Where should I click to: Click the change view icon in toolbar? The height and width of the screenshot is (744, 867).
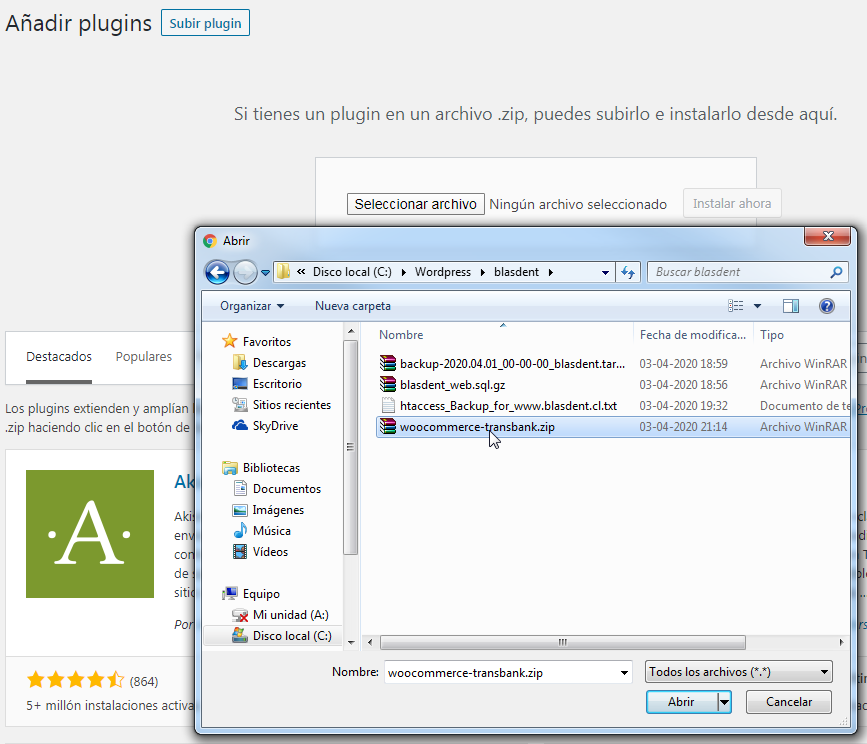click(736, 306)
